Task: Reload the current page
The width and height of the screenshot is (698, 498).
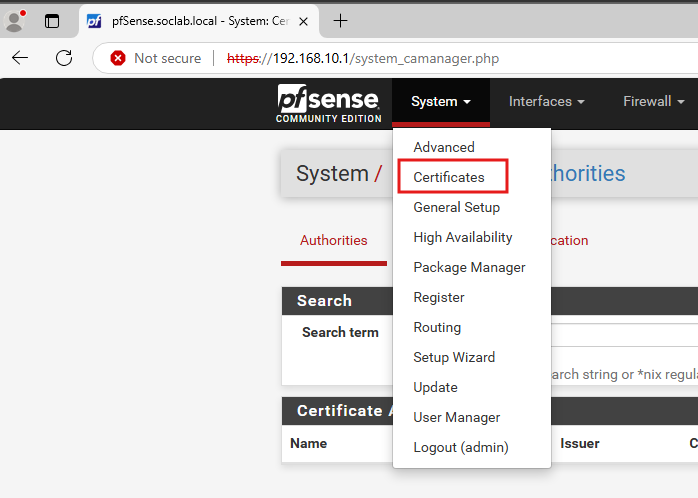Action: pyautogui.click(x=64, y=58)
